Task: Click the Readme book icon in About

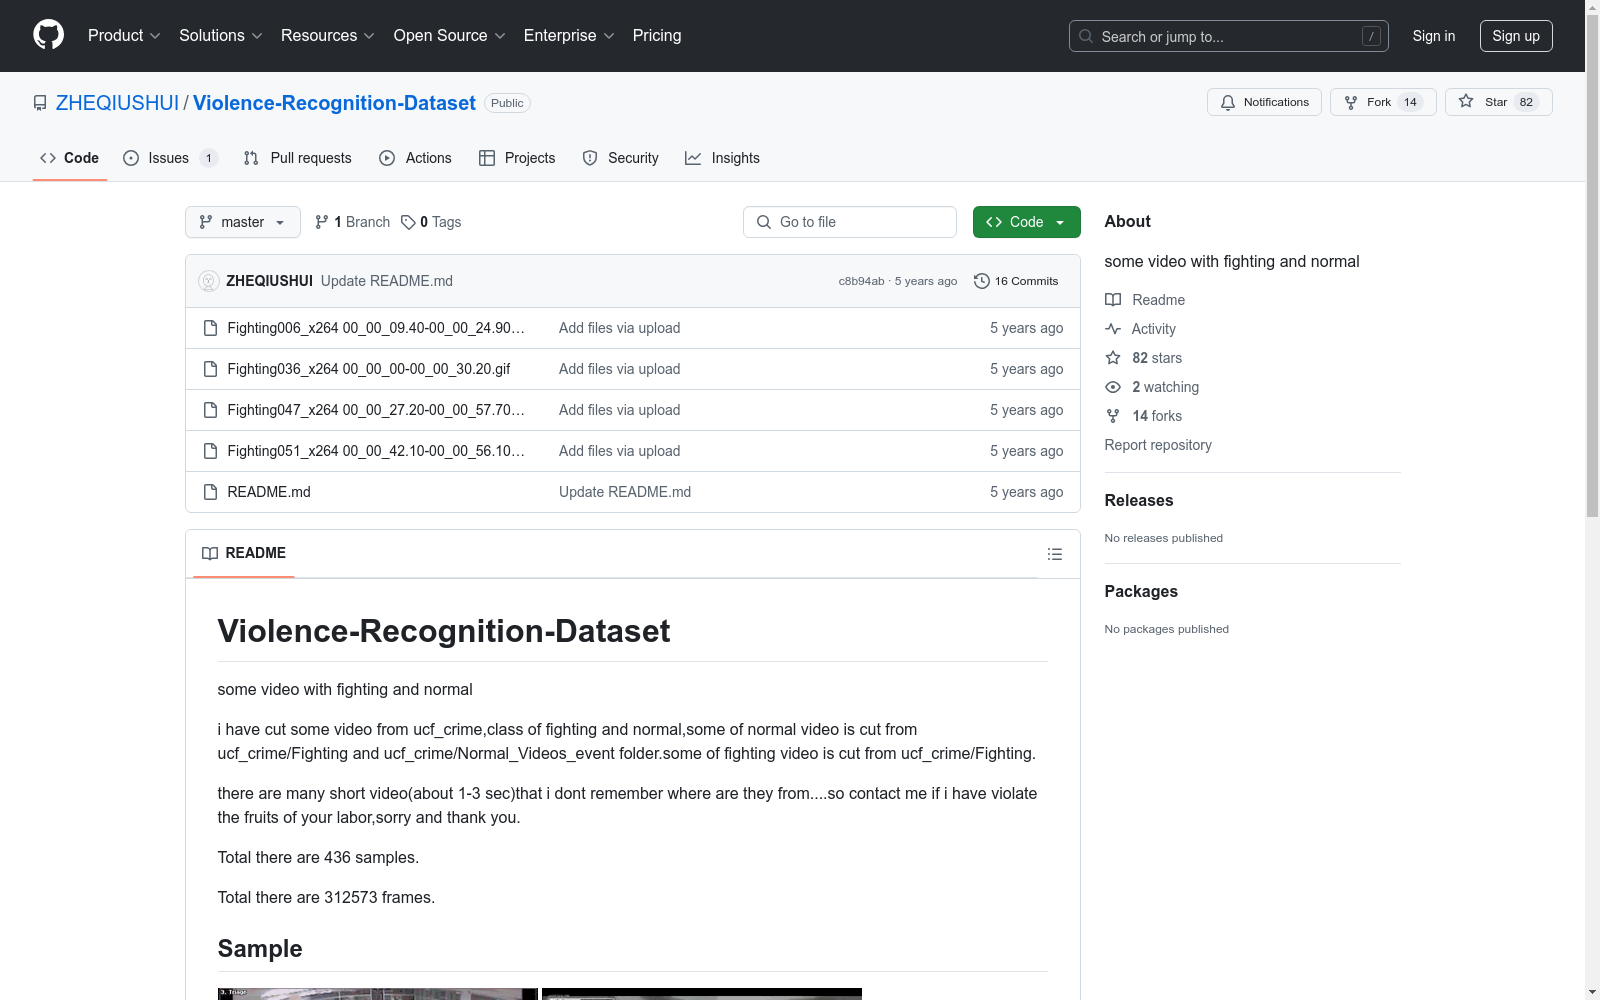Action: pos(1113,300)
